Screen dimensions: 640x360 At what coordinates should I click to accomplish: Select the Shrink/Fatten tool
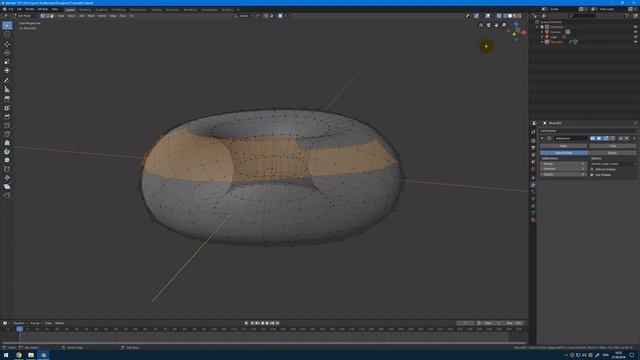[7, 178]
